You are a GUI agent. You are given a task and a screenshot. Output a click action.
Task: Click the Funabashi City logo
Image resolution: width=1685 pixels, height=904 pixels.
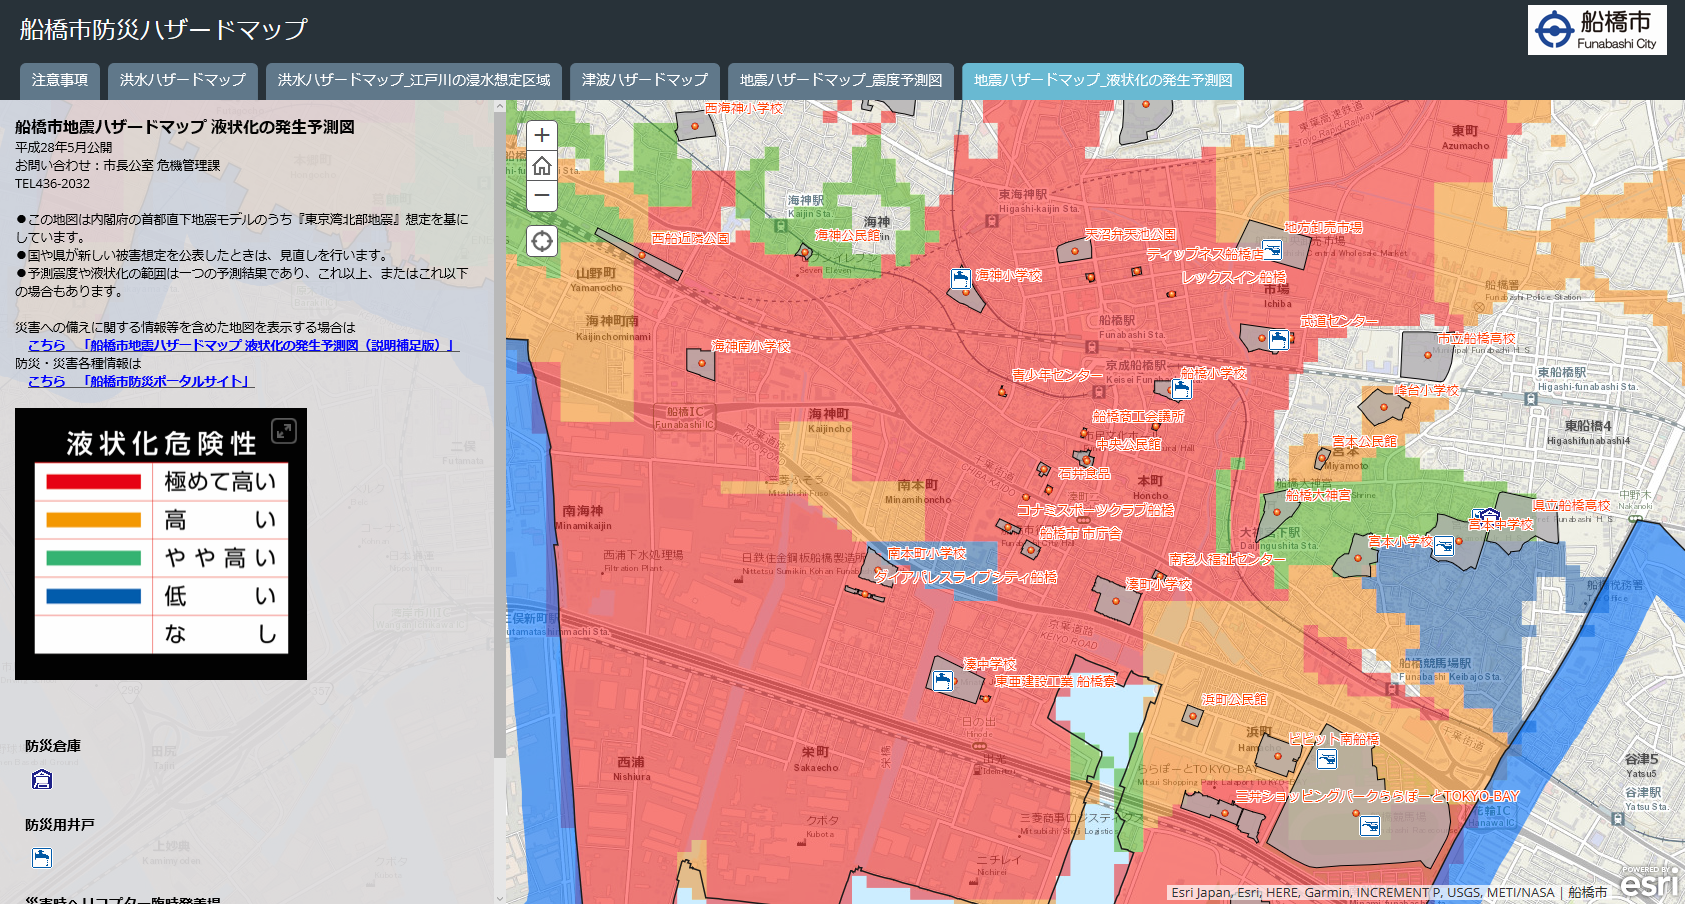[1597, 30]
